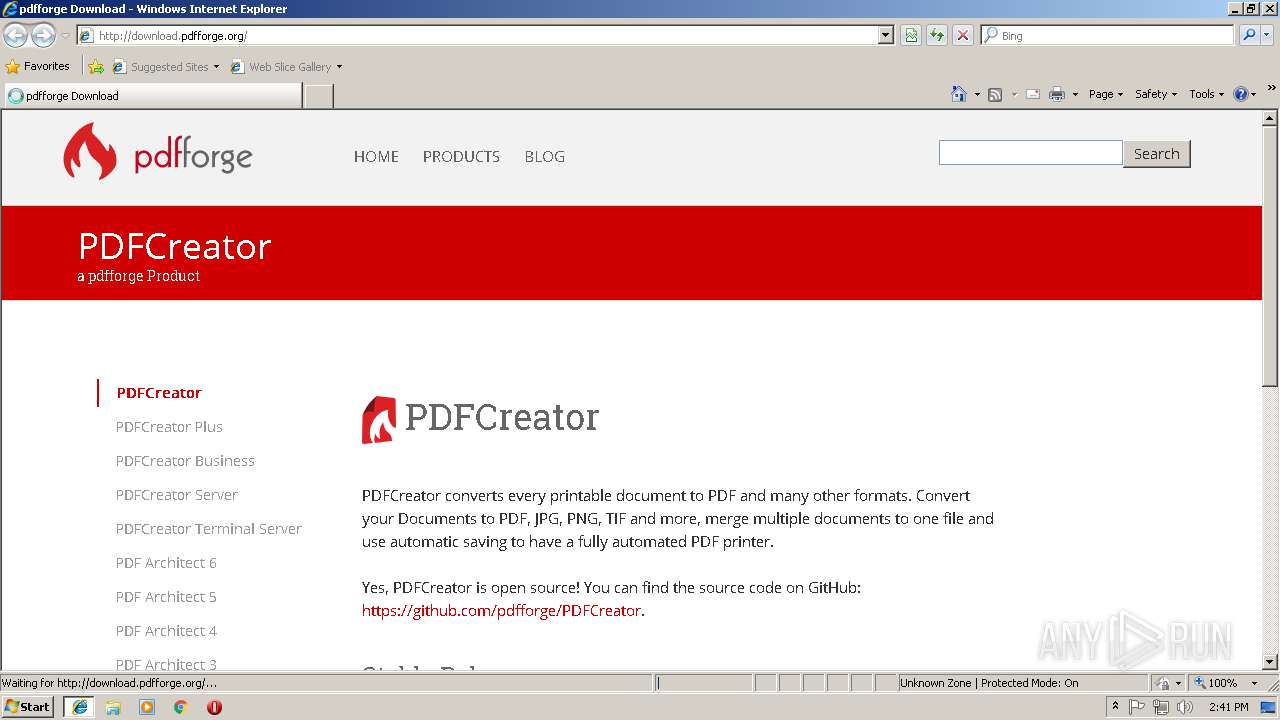
Task: Click the red Opera-style taskbar icon
Action: click(214, 707)
